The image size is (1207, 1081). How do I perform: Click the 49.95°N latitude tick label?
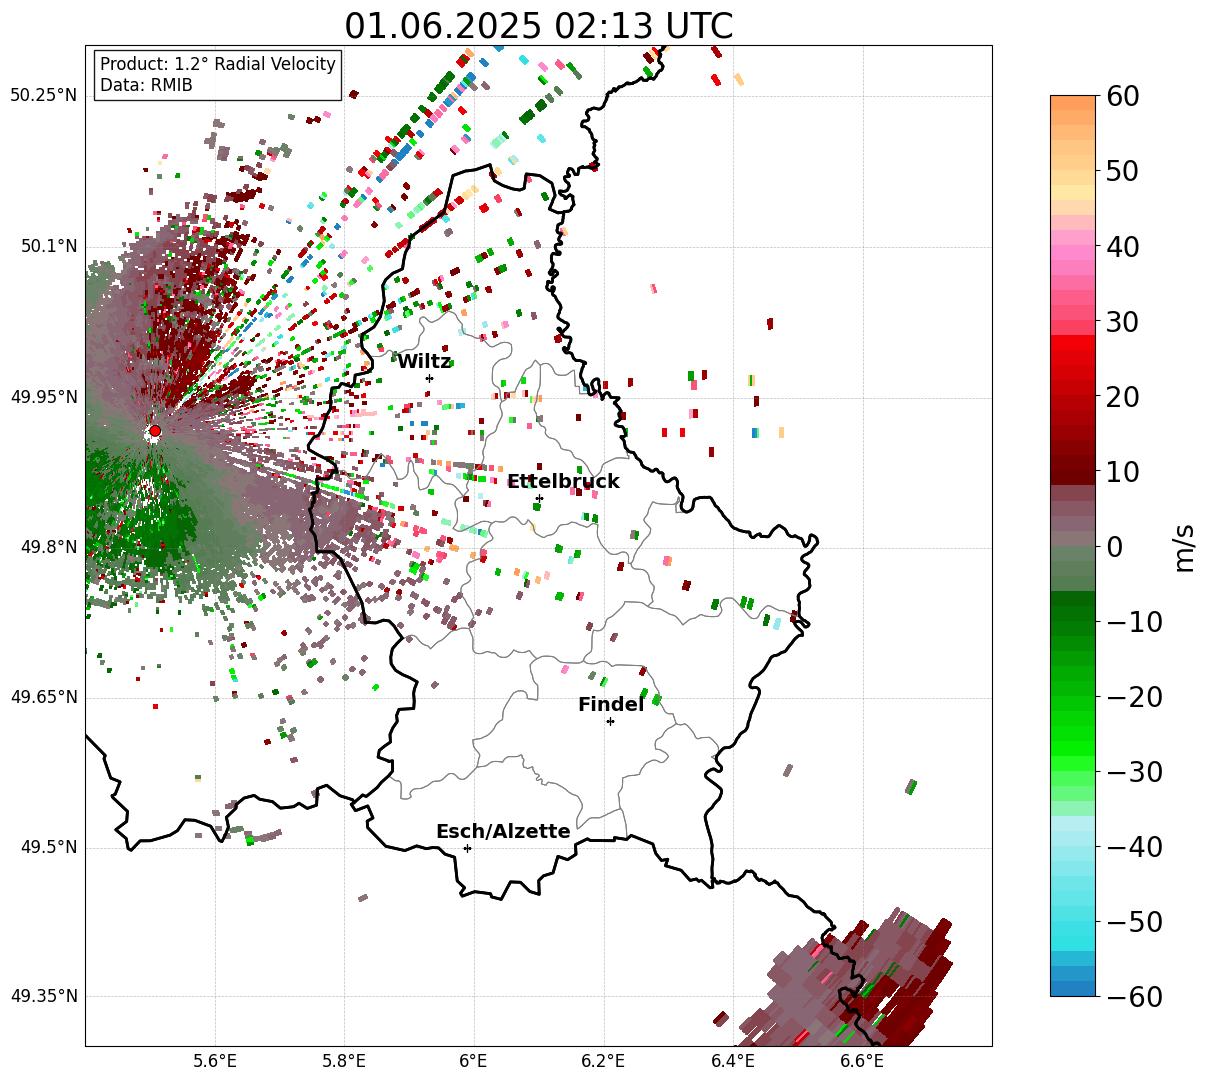click(44, 397)
